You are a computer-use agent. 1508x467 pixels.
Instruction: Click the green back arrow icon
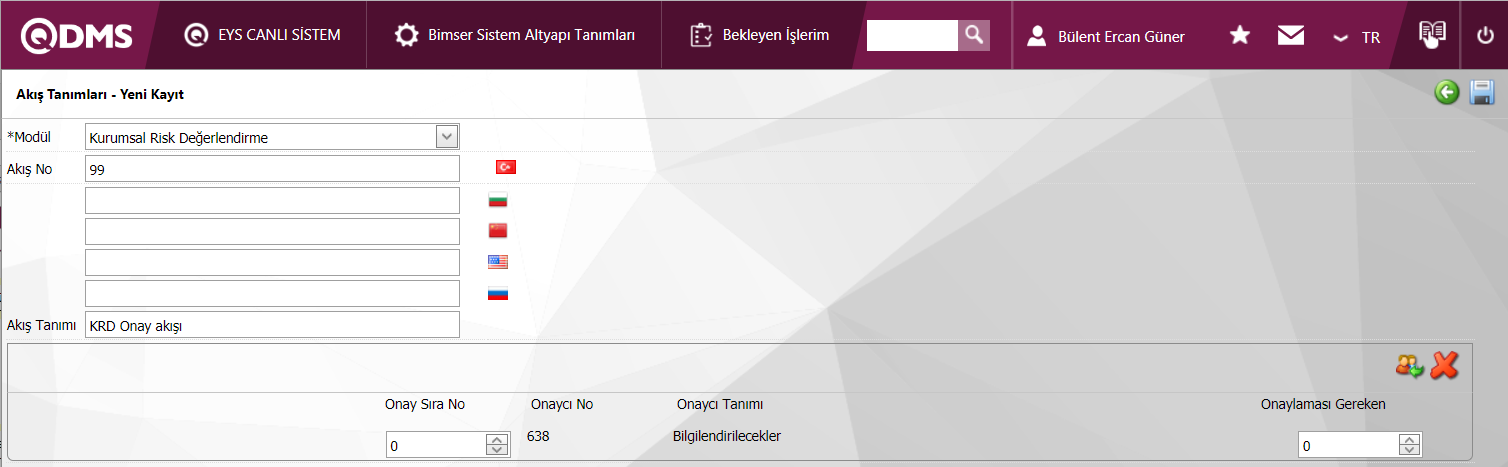click(x=1447, y=93)
